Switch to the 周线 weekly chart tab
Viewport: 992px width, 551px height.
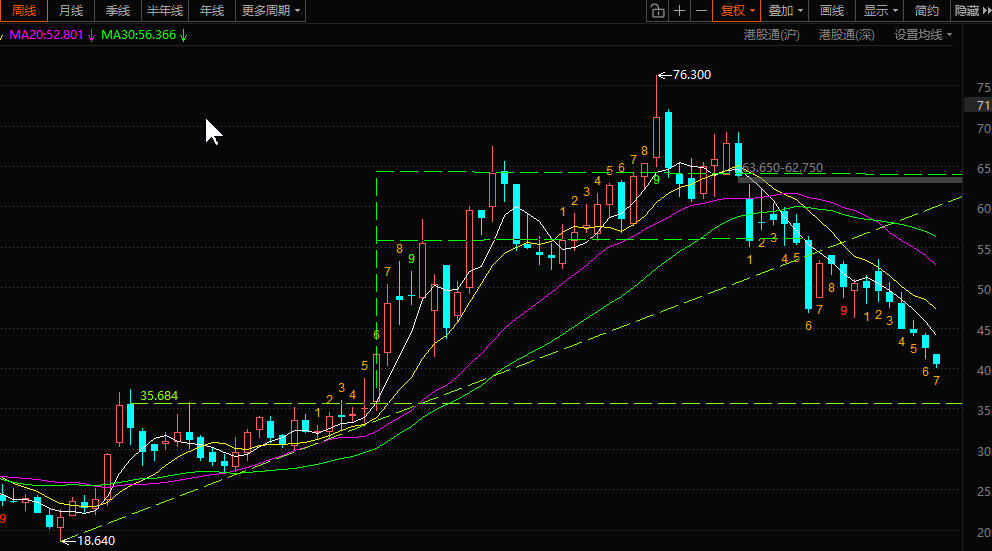(23, 11)
